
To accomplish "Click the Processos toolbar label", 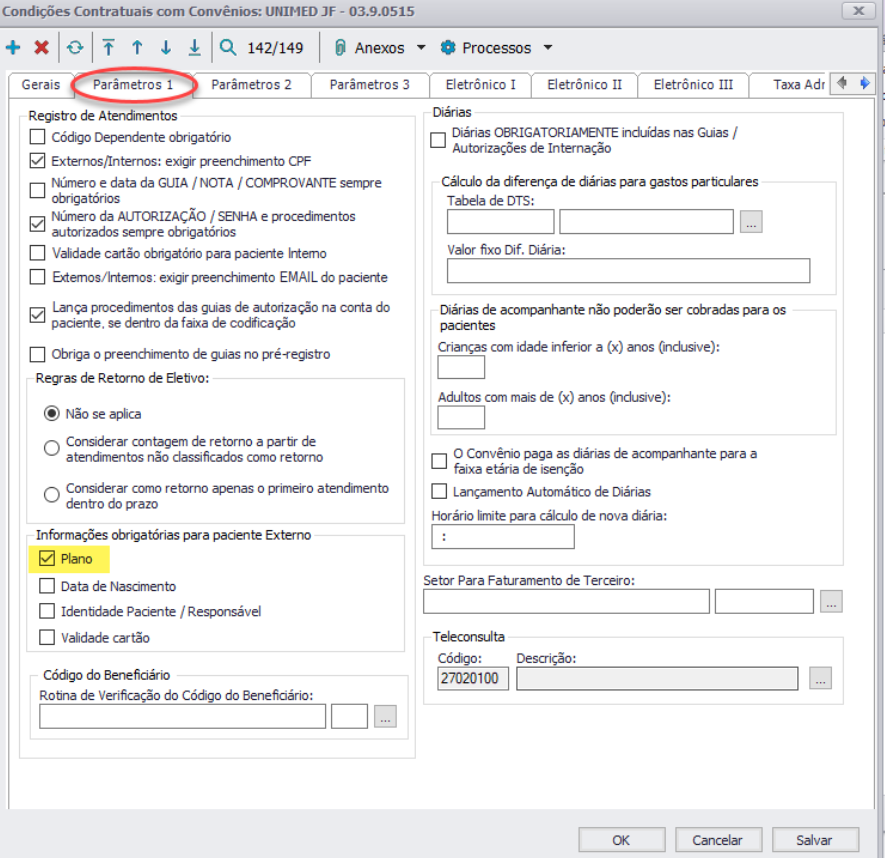I will (497, 48).
